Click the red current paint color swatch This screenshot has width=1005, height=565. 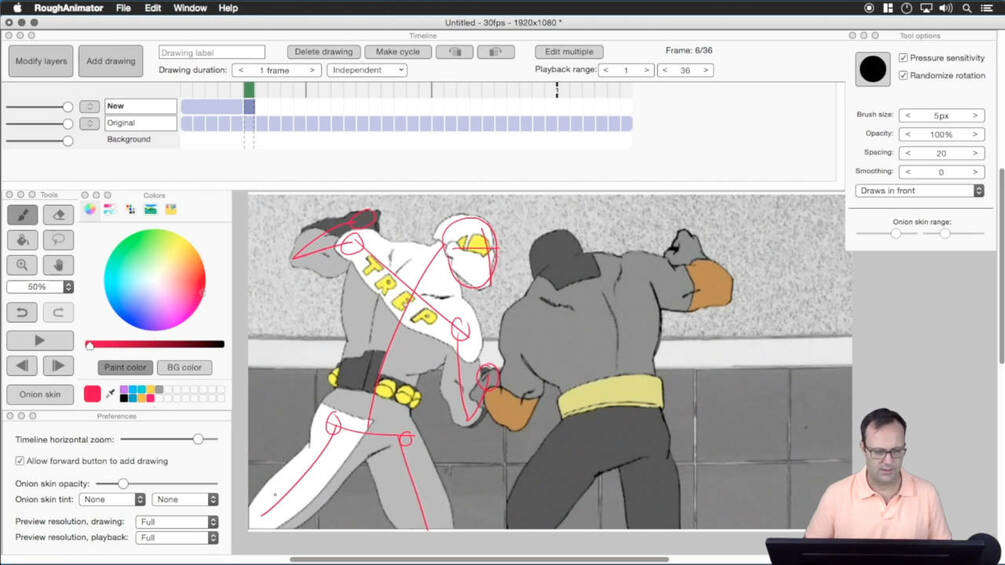(92, 393)
